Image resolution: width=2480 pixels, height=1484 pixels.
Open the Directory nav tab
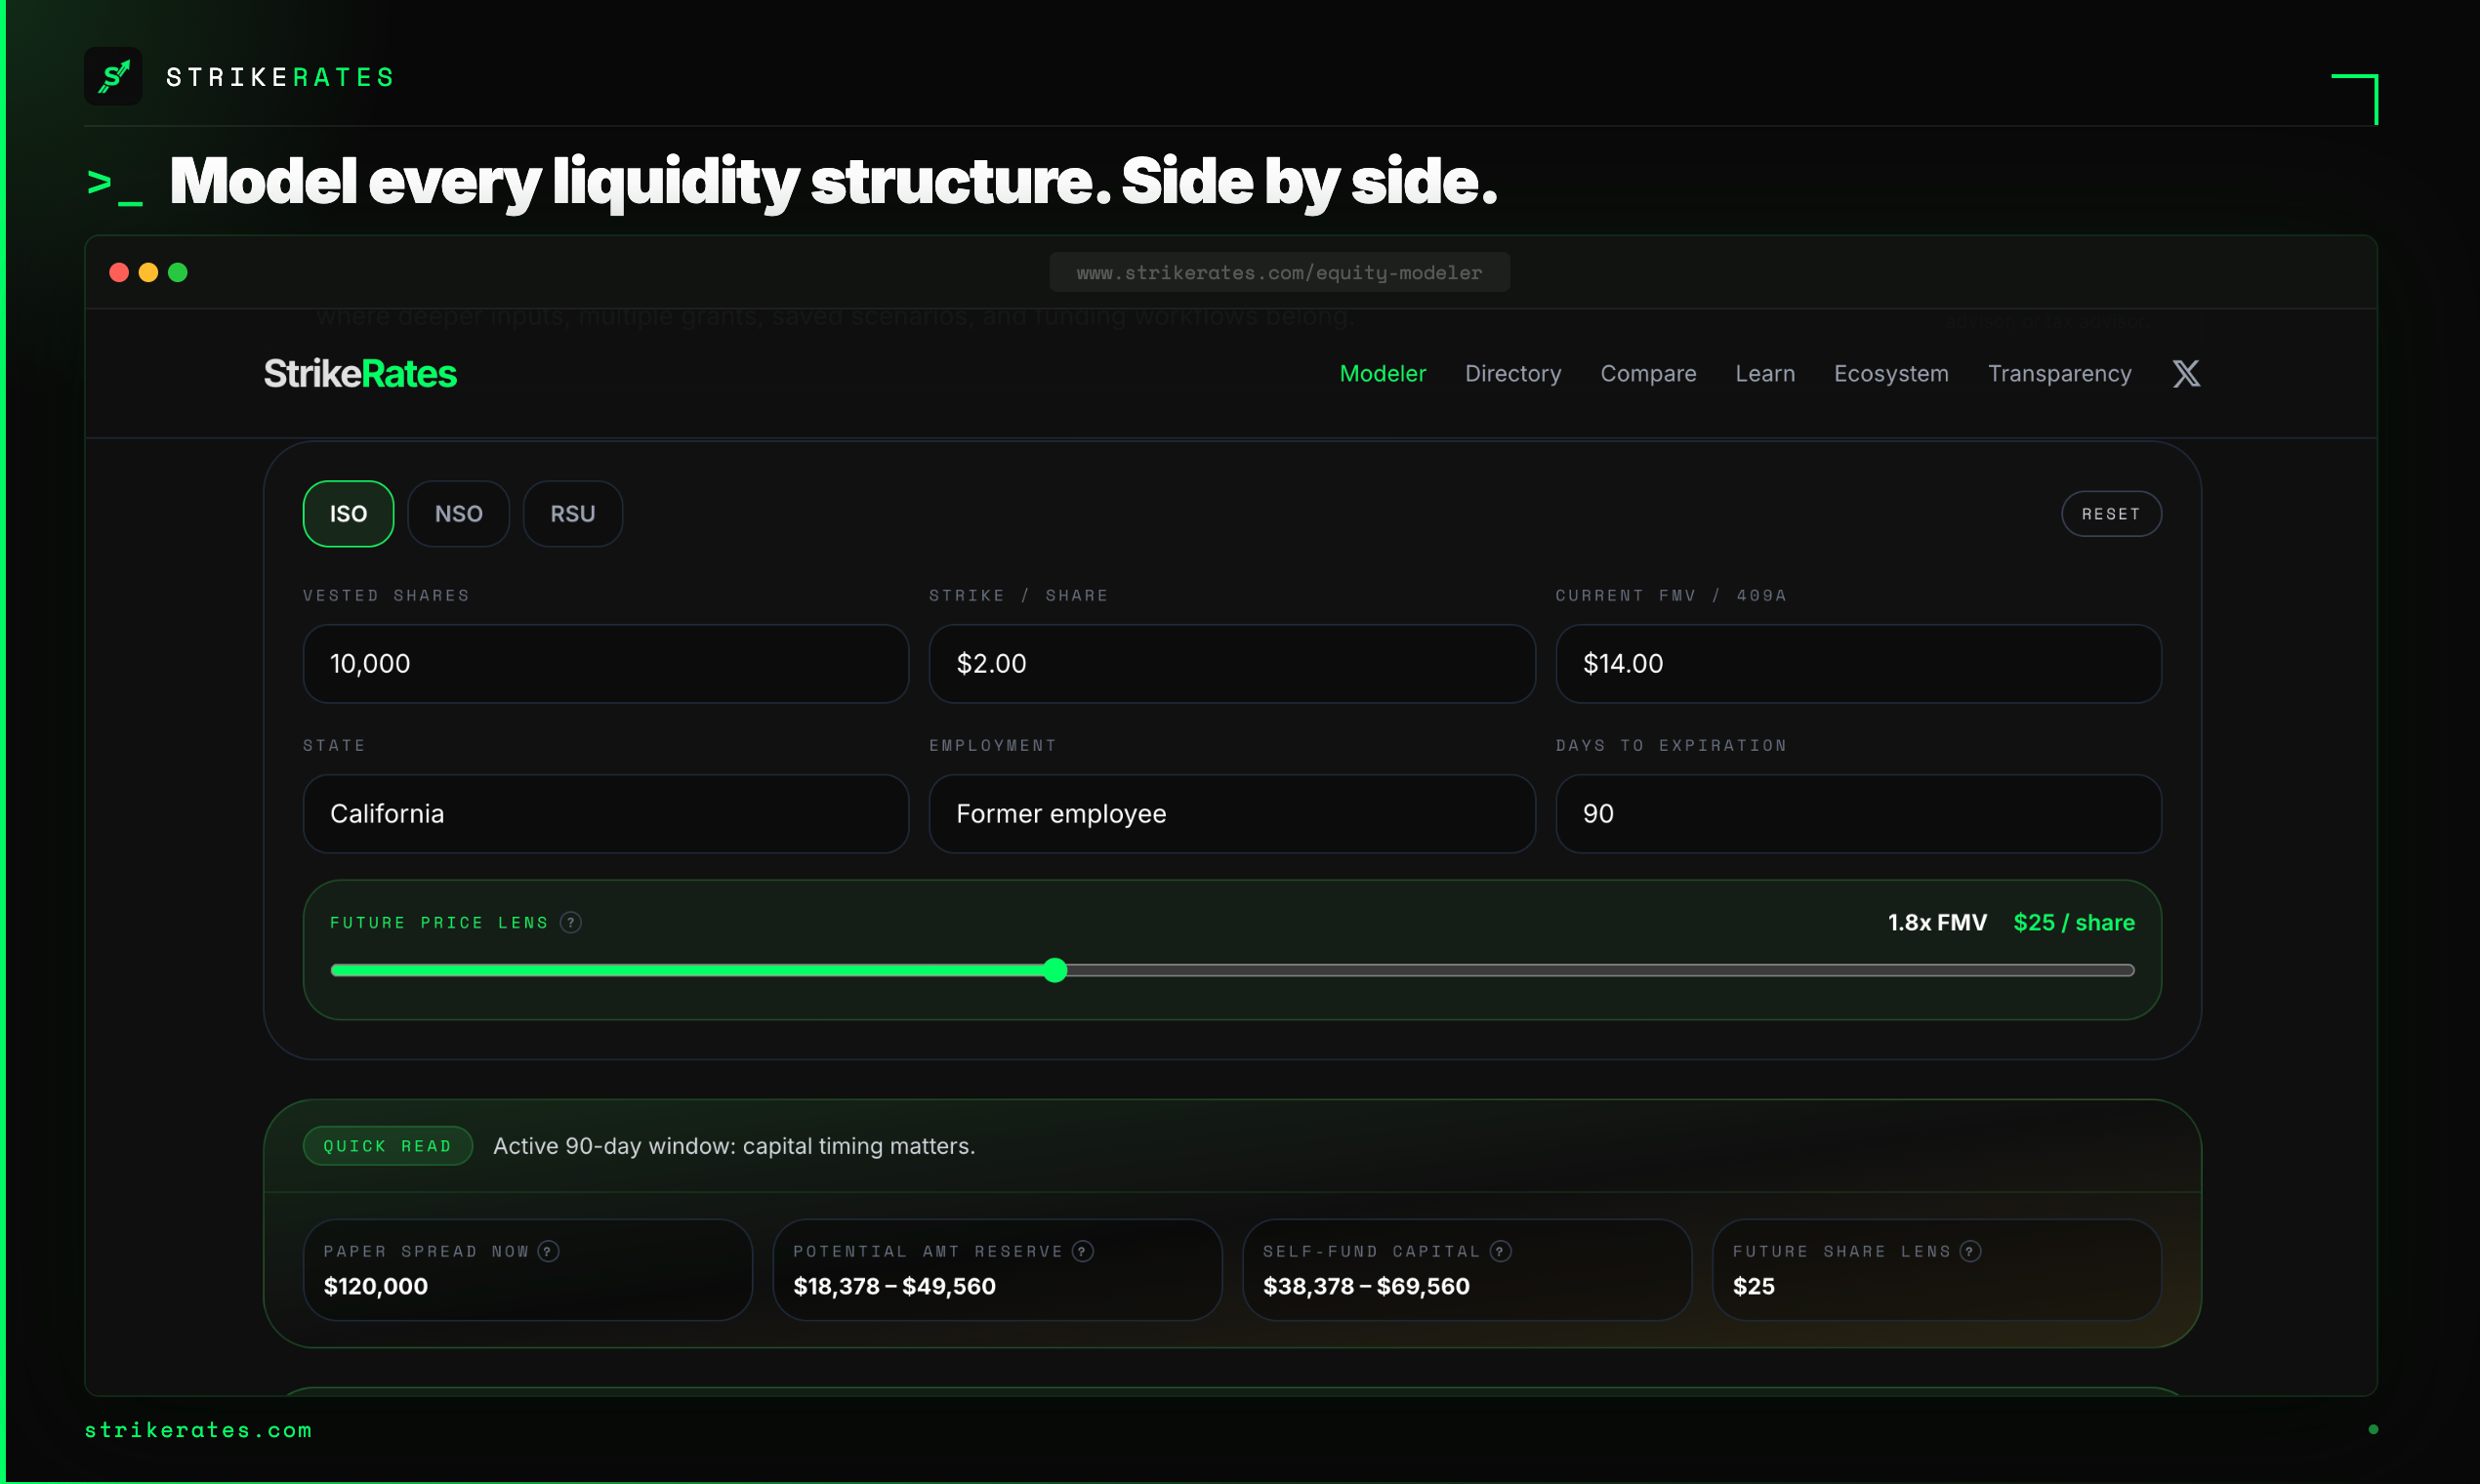1512,373
